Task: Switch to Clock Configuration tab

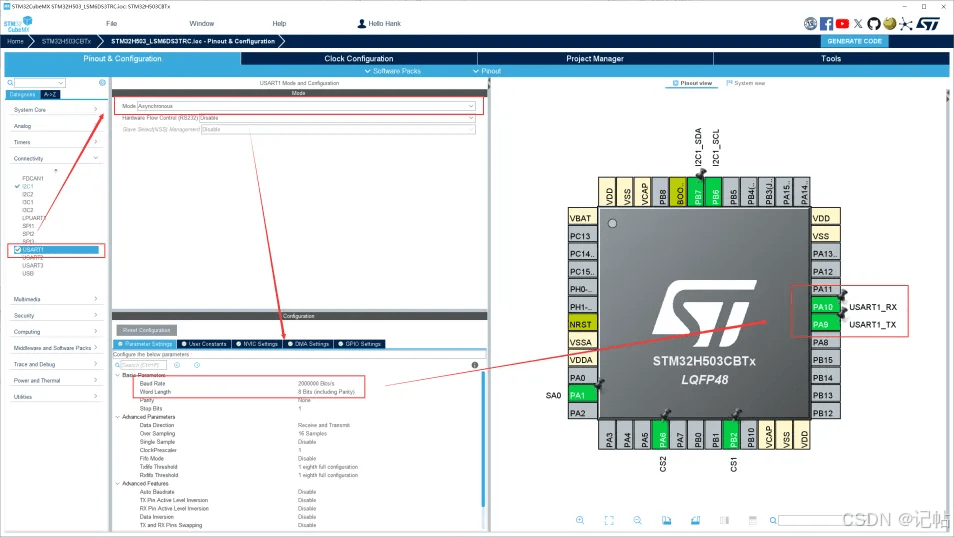Action: [358, 59]
